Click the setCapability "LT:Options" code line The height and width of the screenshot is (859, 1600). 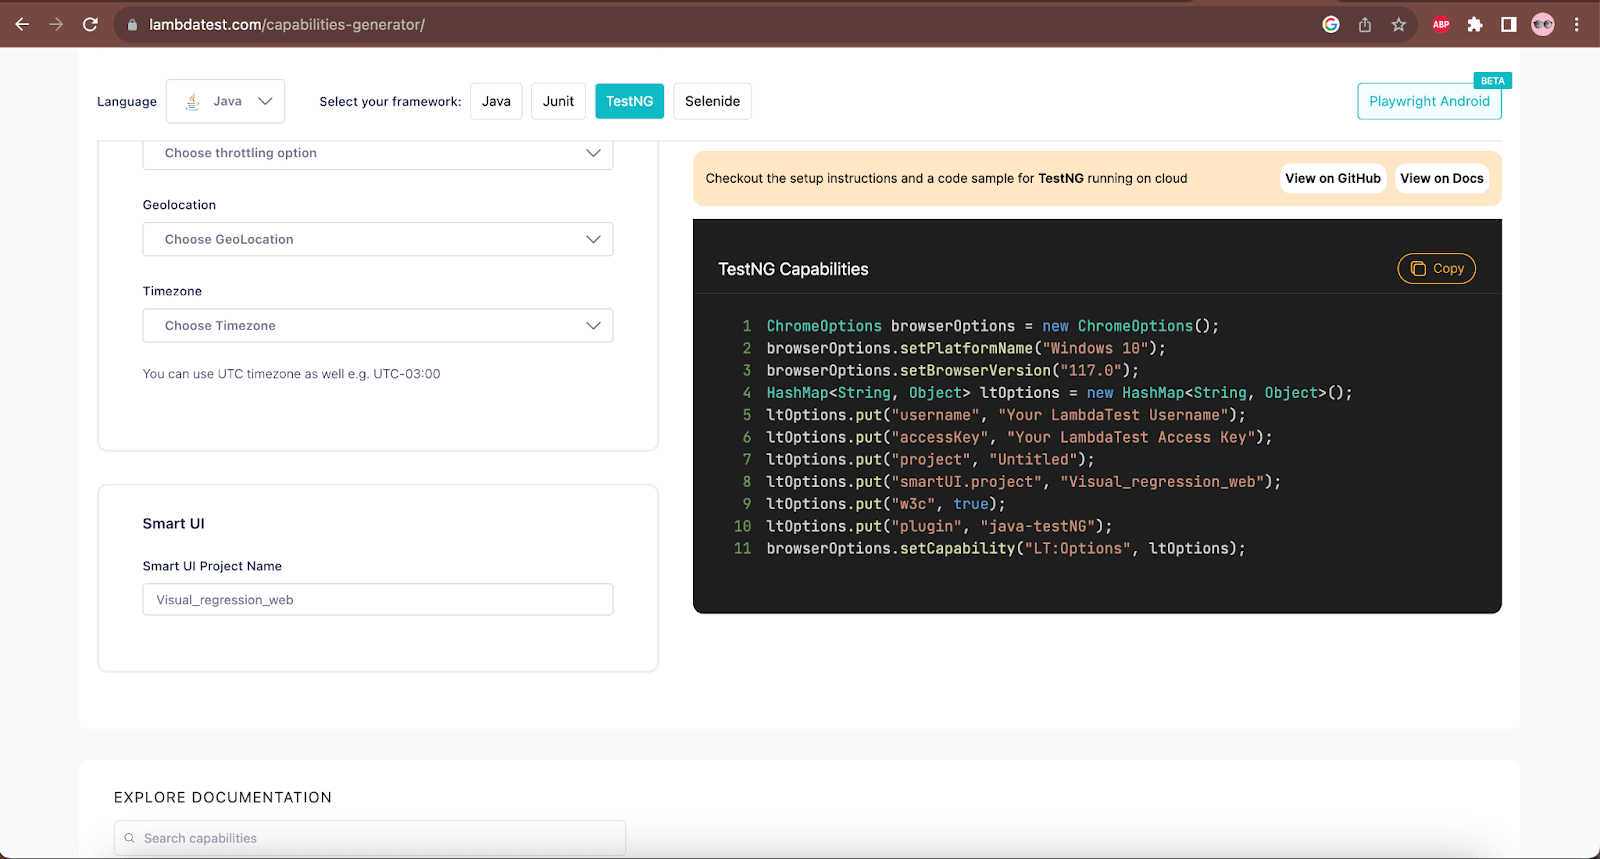1006,548
